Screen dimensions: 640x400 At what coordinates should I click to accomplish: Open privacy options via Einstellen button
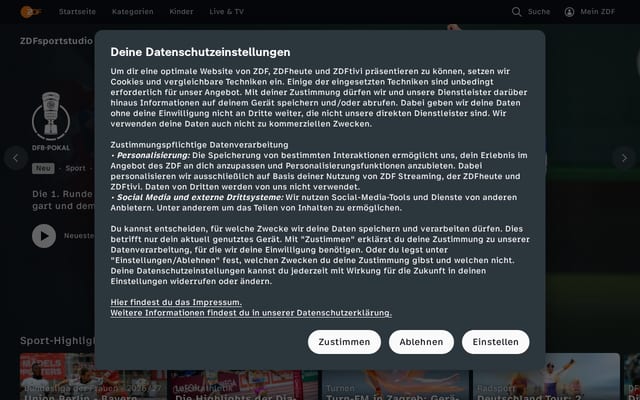(x=496, y=342)
